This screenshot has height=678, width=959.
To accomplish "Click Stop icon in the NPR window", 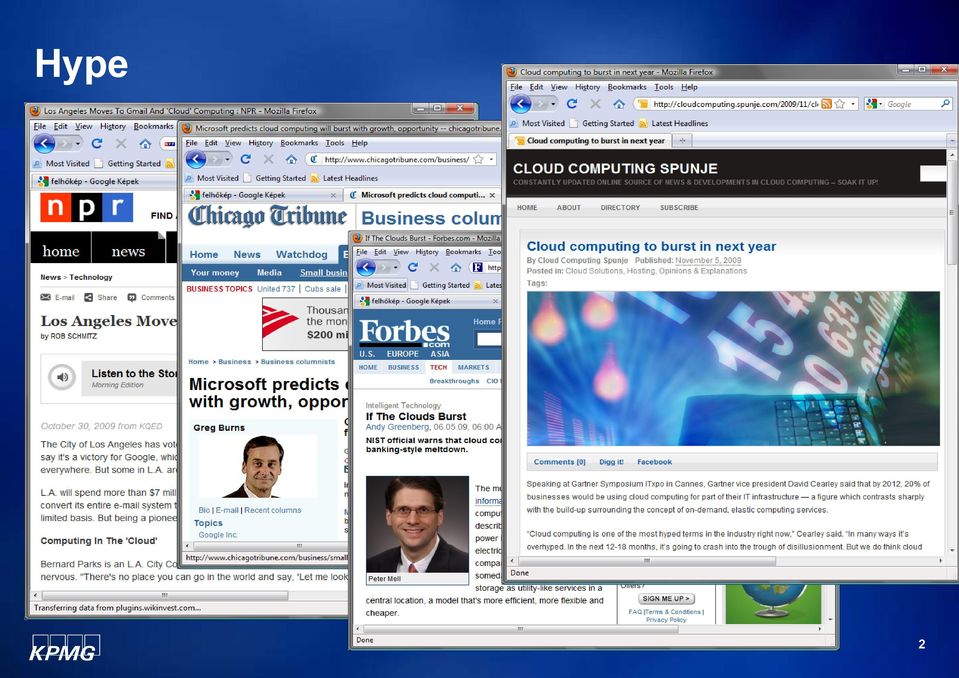I will 121,144.
